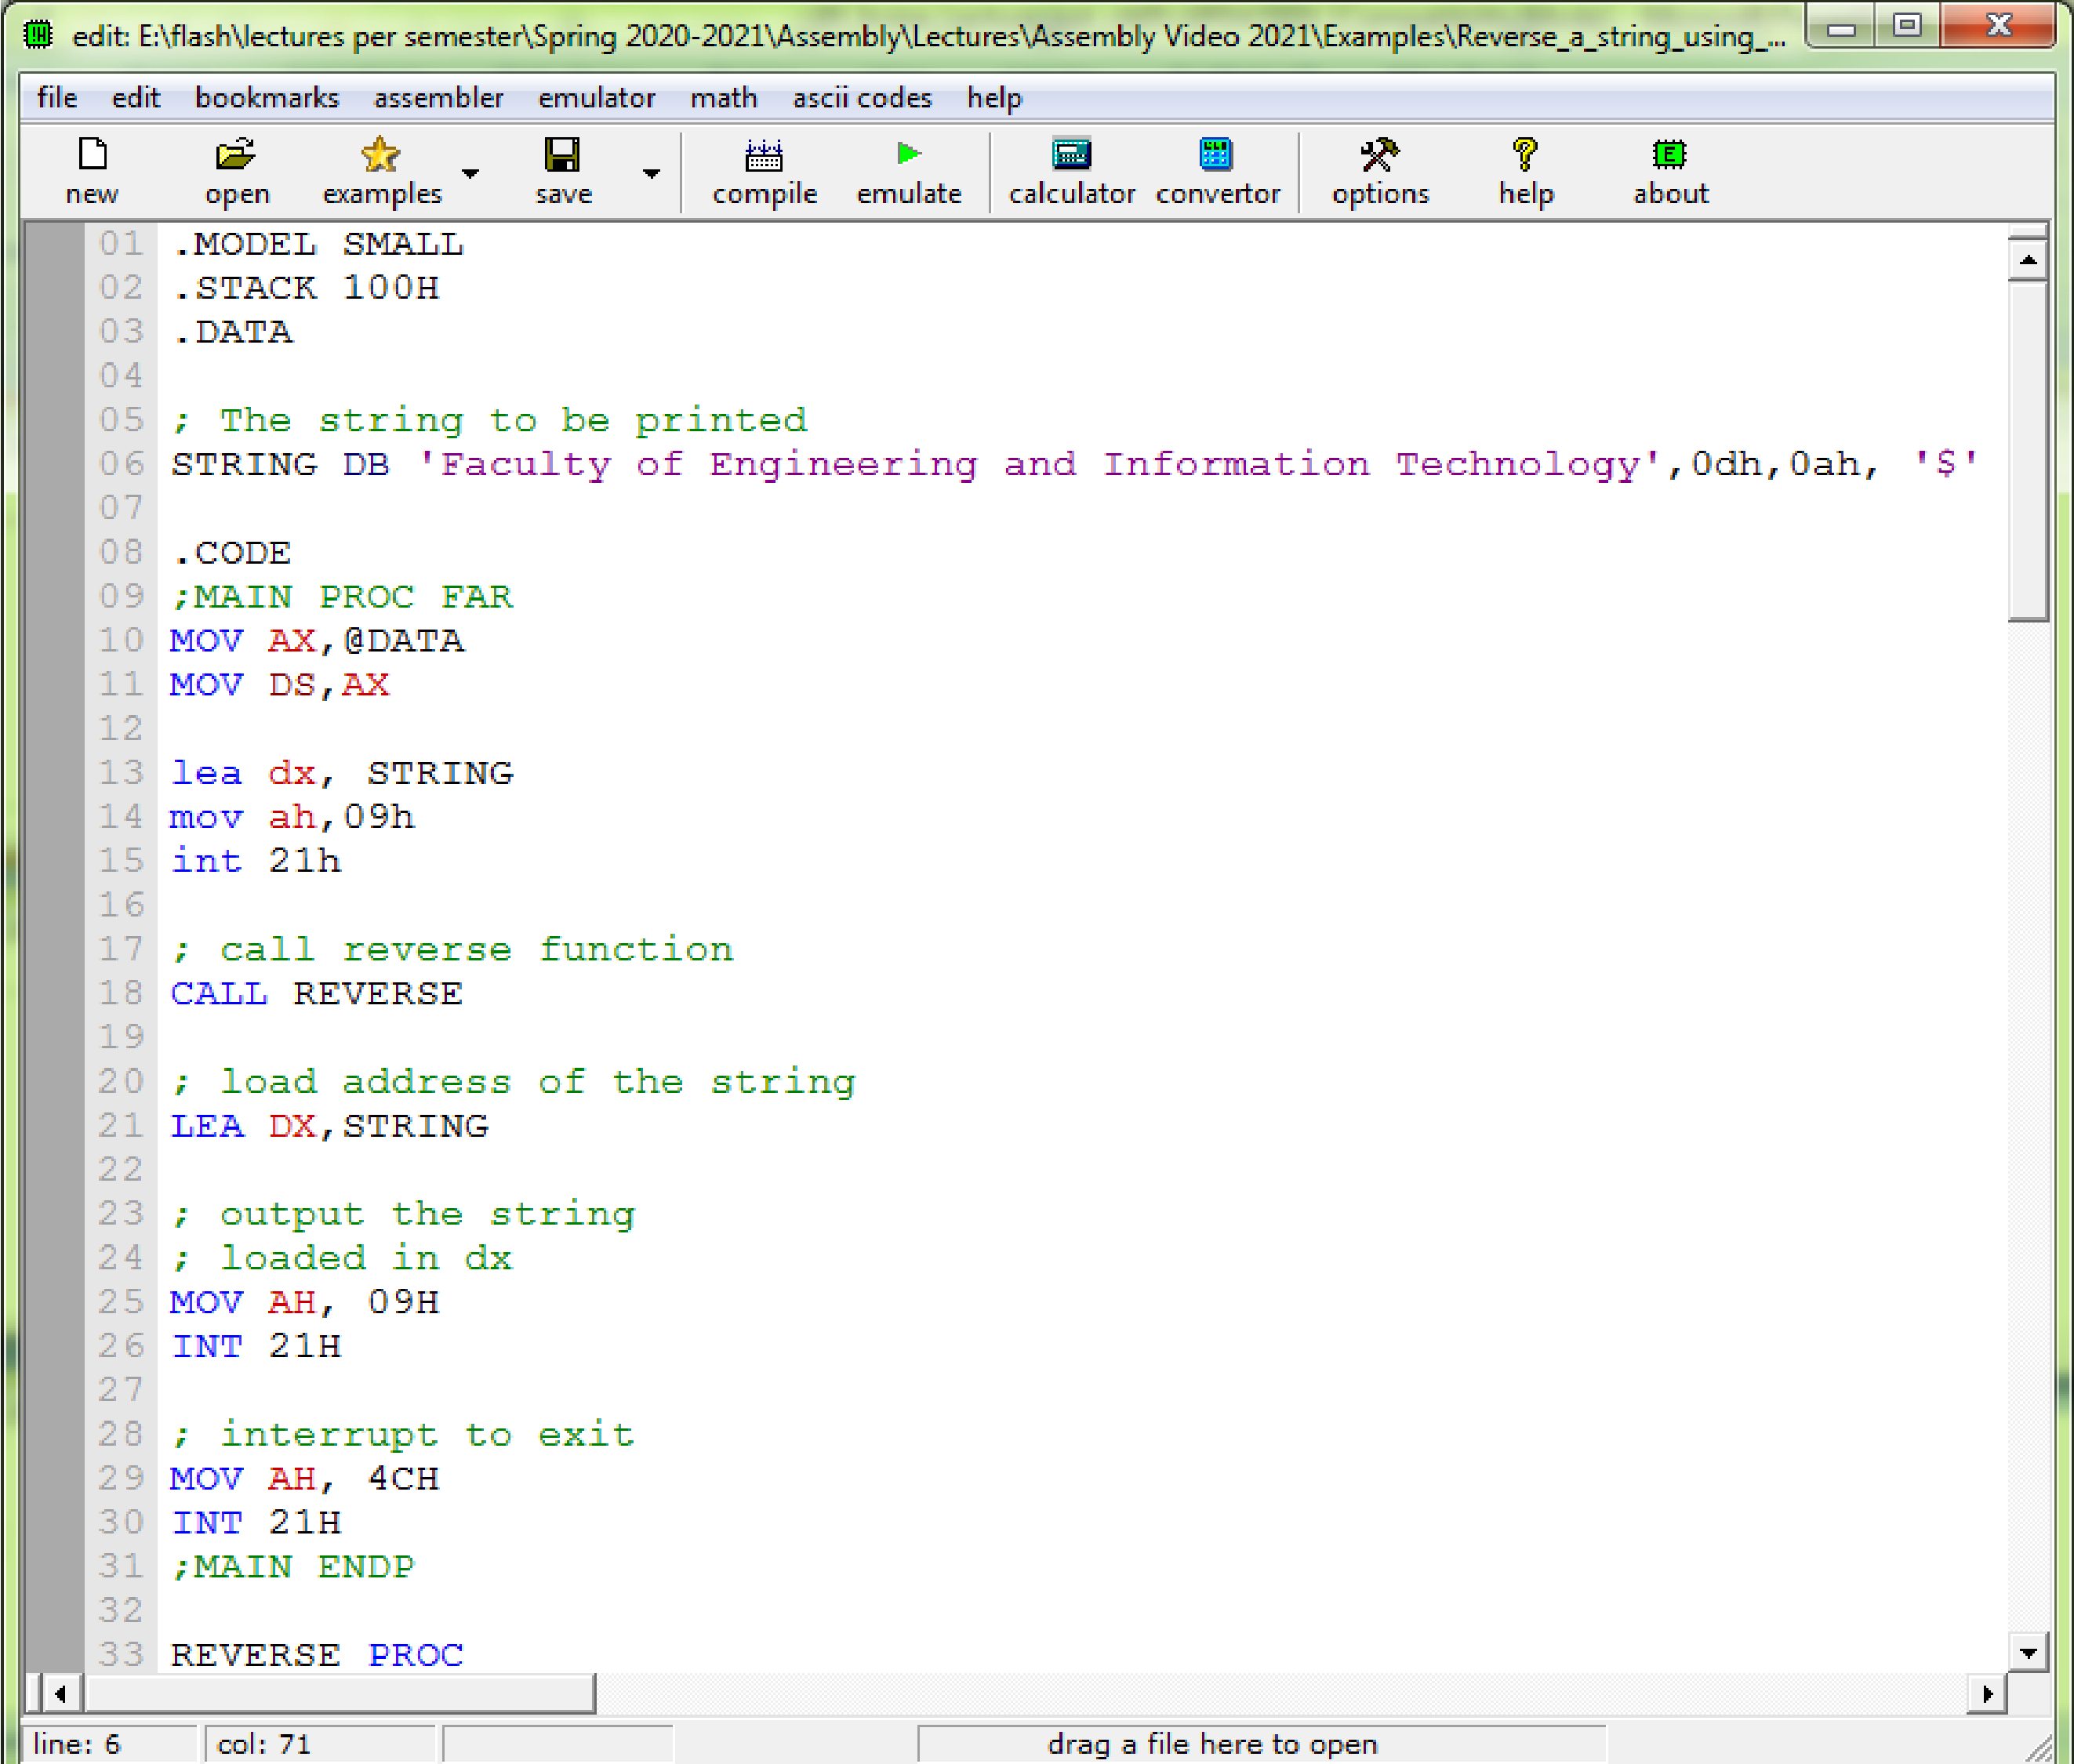Open the assembler menu
The width and height of the screenshot is (2074, 1764).
(x=438, y=97)
